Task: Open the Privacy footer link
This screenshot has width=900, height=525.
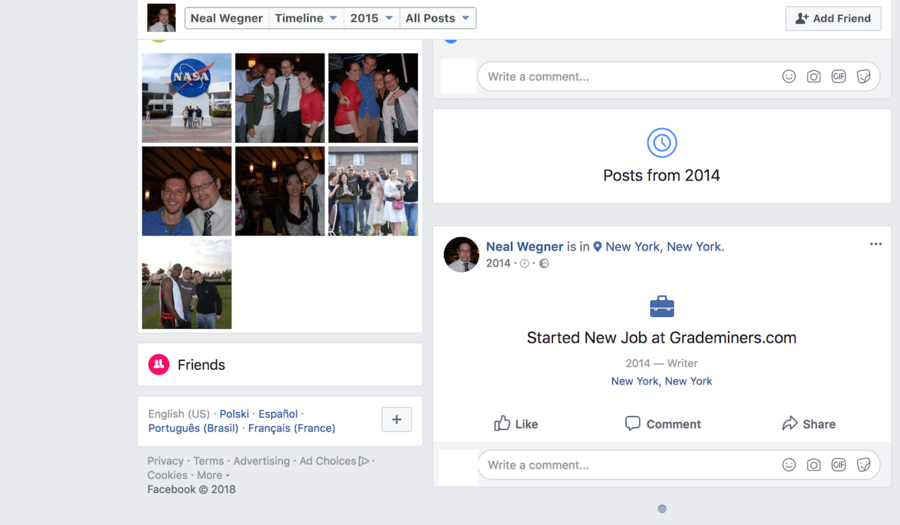Action: pyautogui.click(x=165, y=461)
